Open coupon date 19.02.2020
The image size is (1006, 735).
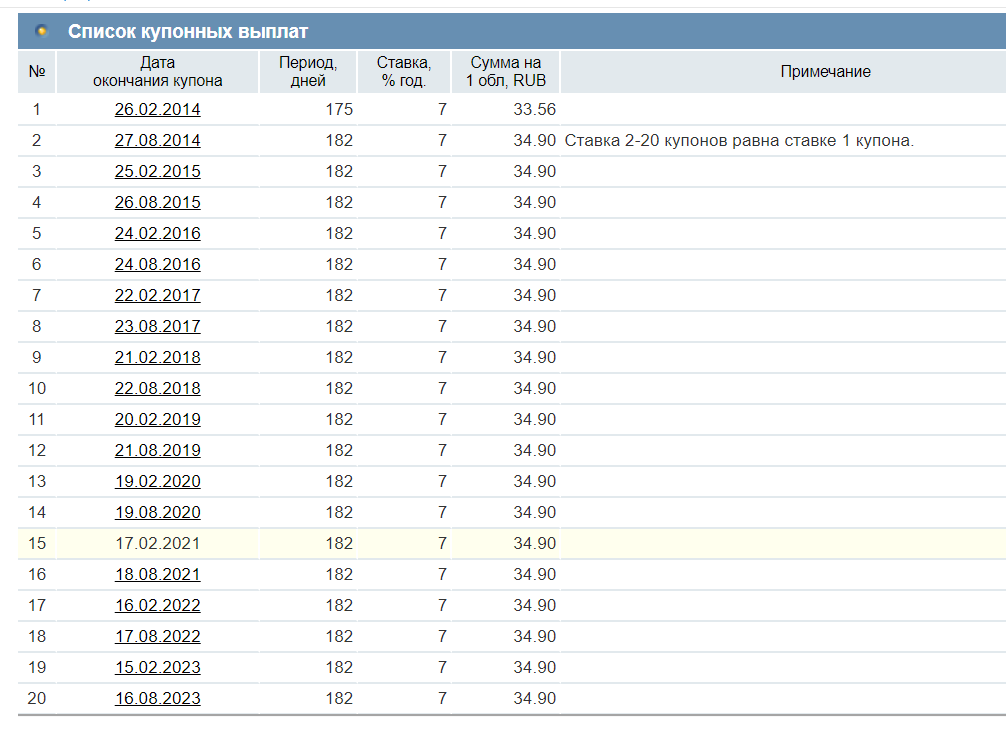(157, 482)
